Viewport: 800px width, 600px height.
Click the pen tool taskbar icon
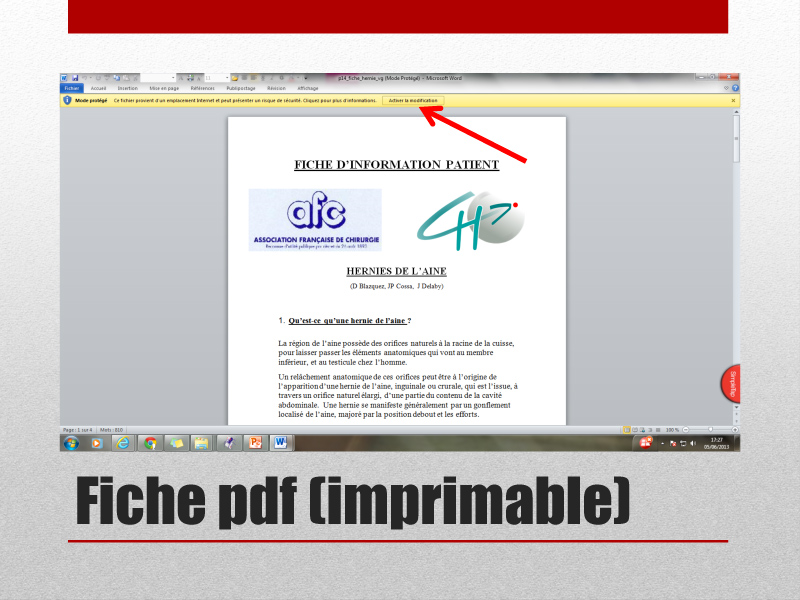coord(229,443)
